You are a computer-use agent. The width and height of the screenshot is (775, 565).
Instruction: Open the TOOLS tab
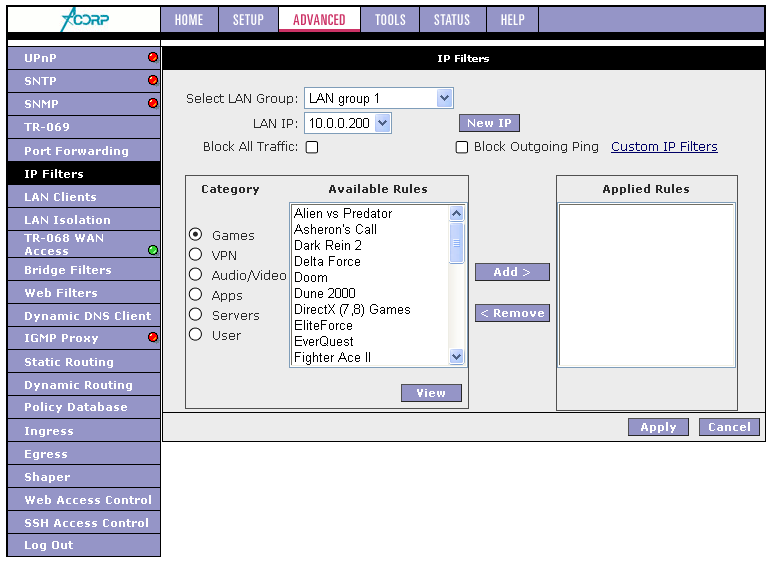coord(390,20)
